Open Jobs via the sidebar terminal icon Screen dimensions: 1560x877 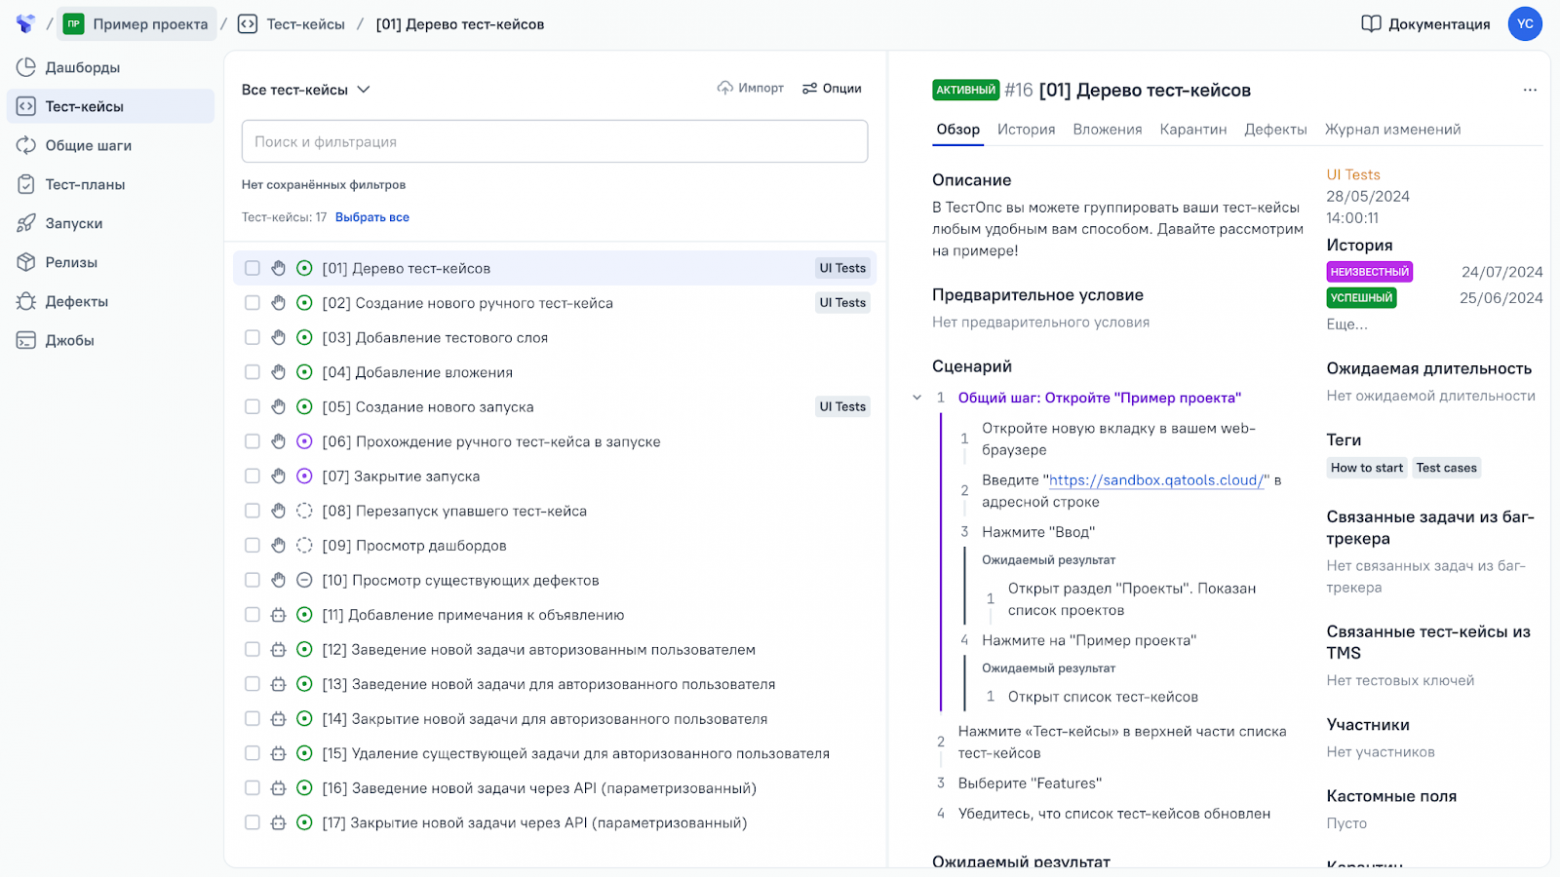coord(26,340)
